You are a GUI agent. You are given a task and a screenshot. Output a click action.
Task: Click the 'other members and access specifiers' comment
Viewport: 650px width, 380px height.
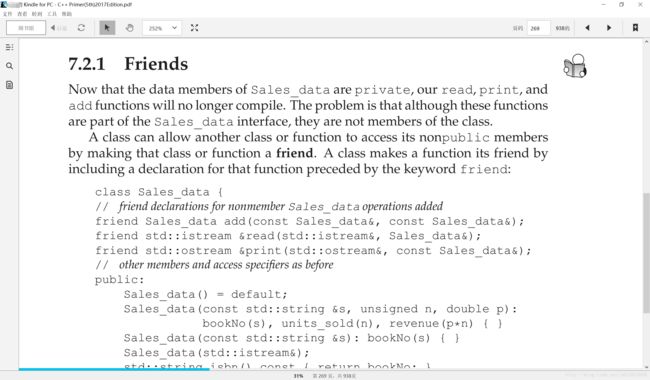click(214, 265)
